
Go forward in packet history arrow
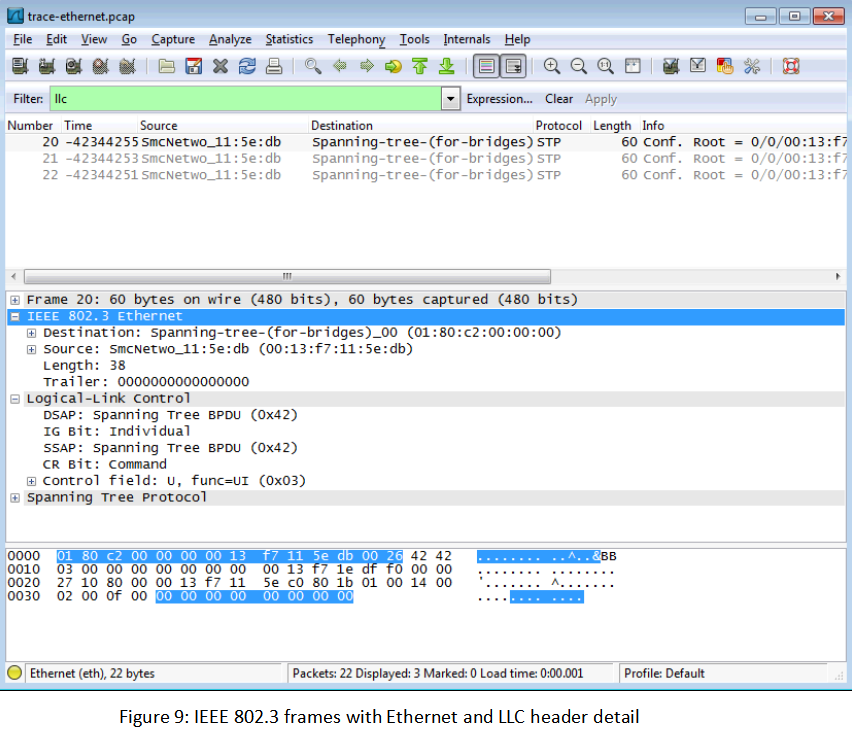click(x=367, y=66)
